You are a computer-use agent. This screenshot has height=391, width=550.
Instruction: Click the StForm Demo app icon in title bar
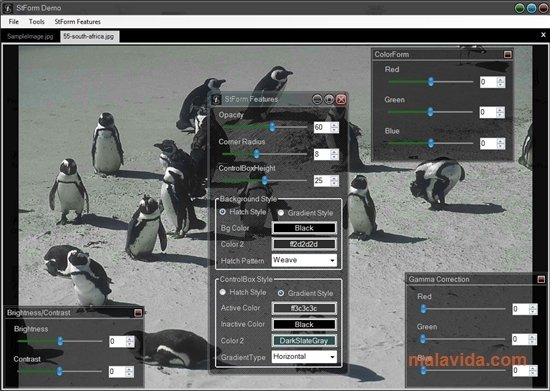click(8, 8)
